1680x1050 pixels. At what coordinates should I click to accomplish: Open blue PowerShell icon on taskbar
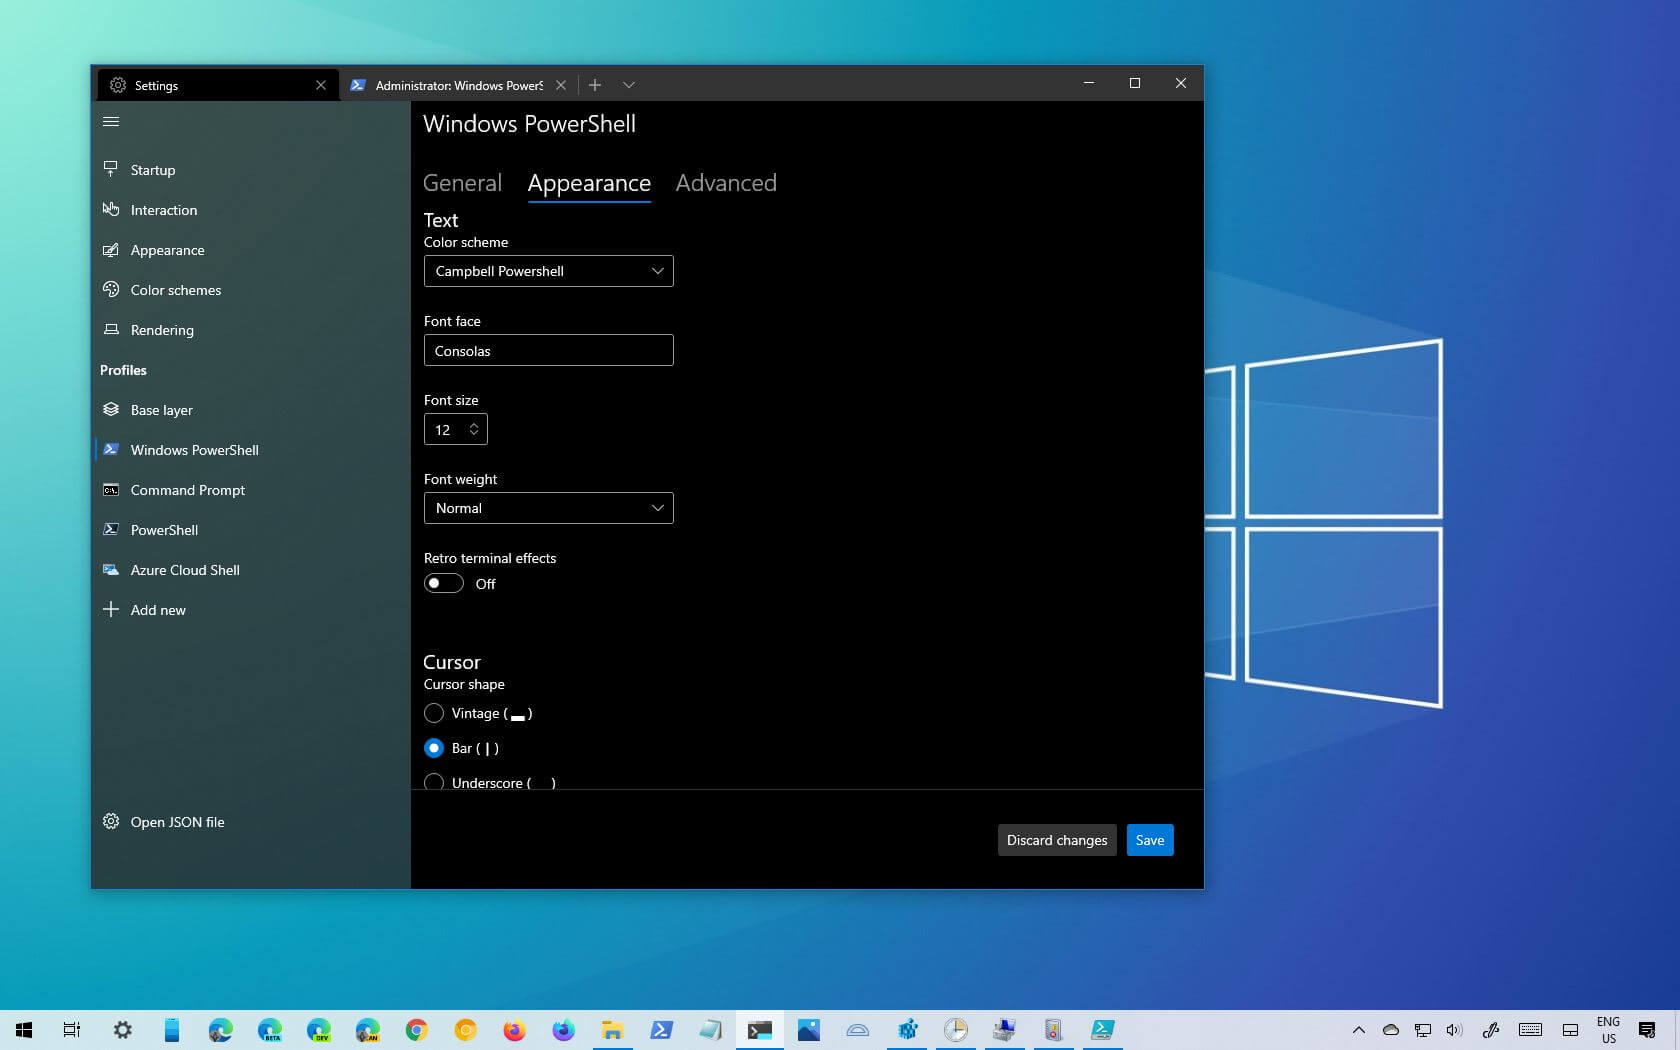[661, 1030]
